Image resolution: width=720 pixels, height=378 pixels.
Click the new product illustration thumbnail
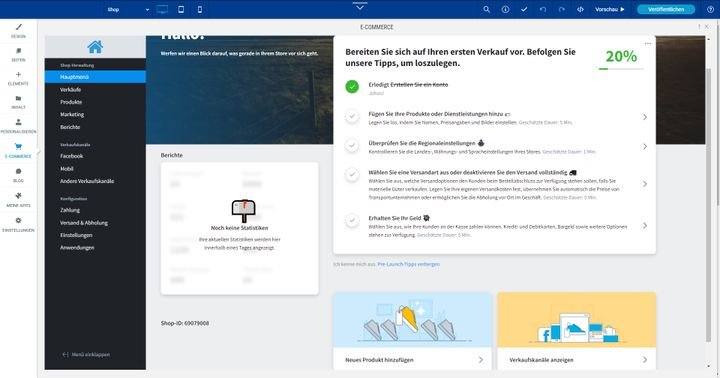click(x=412, y=320)
